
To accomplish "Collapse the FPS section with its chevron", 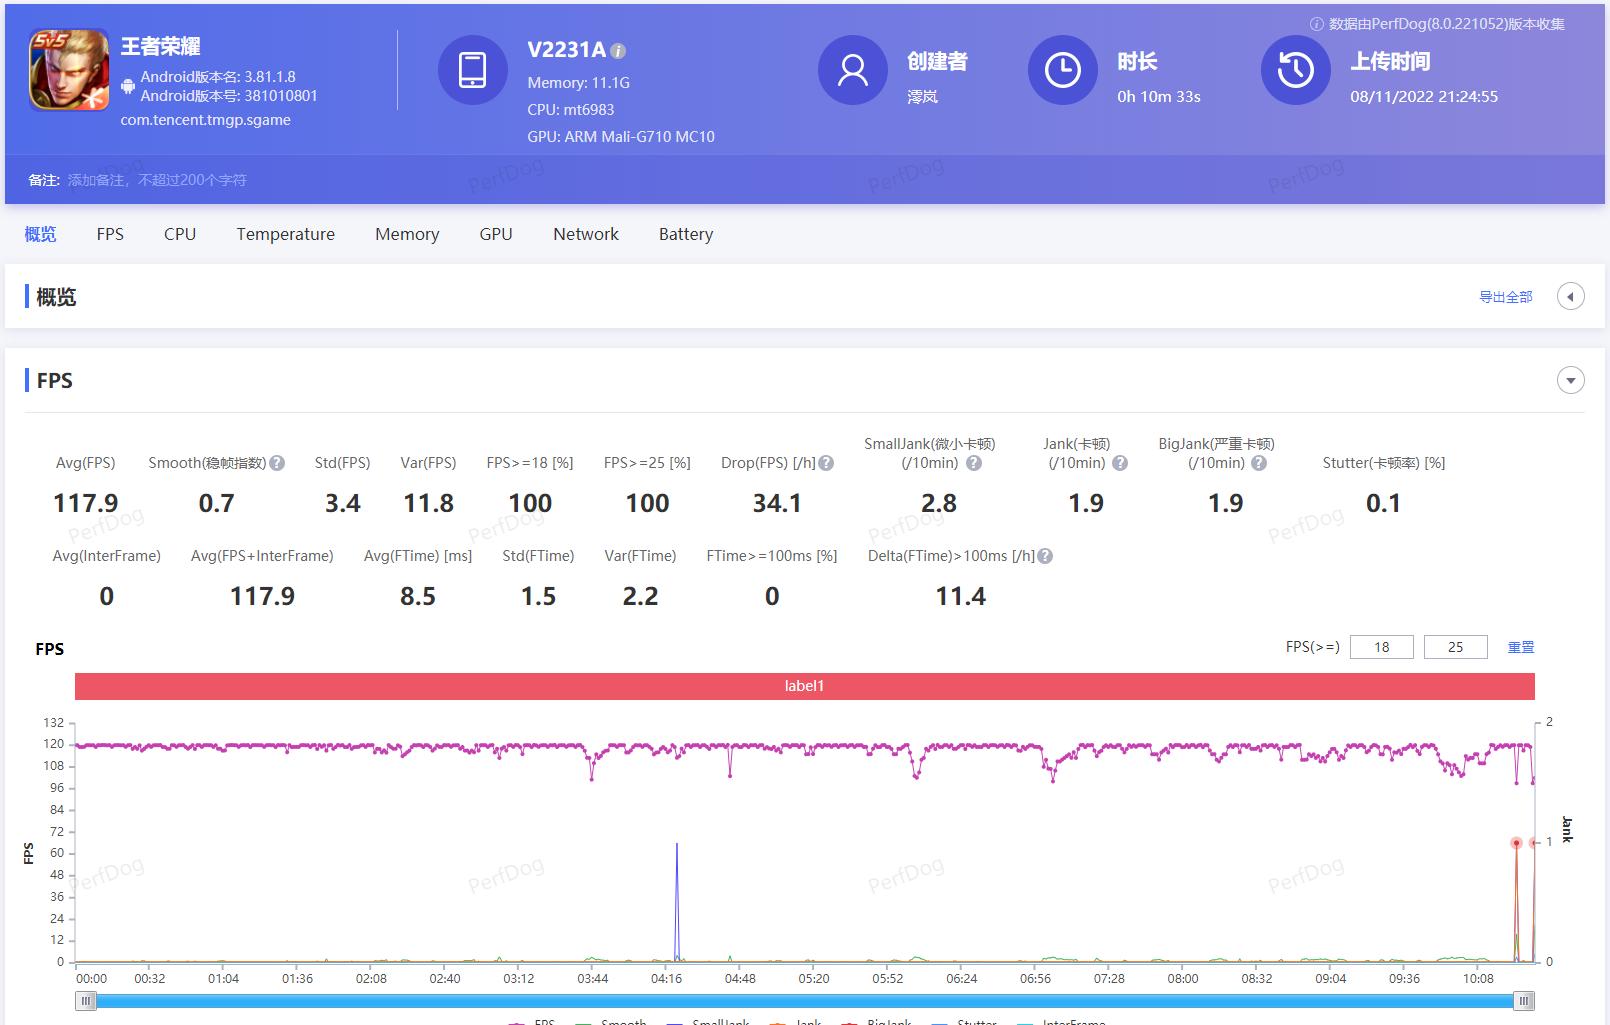I will pos(1570,381).
